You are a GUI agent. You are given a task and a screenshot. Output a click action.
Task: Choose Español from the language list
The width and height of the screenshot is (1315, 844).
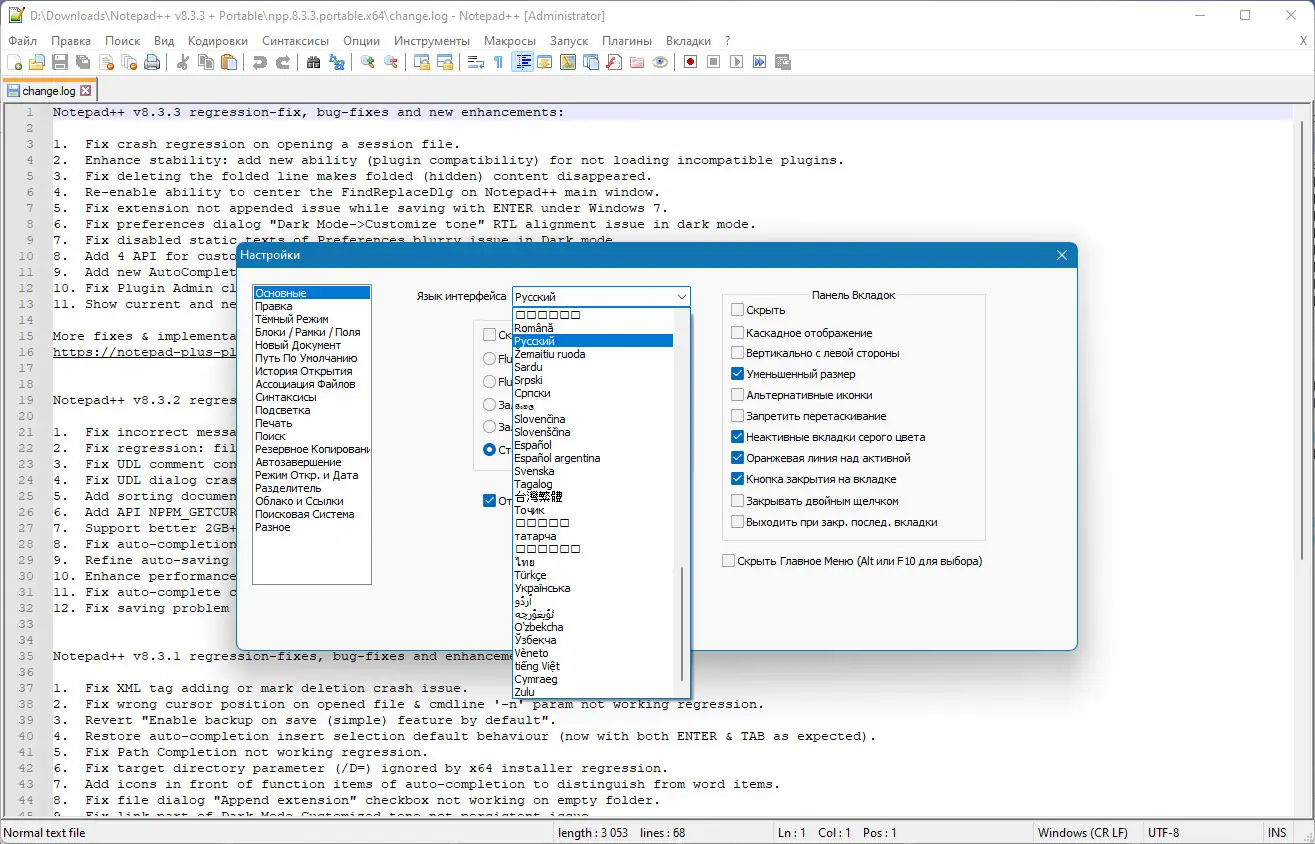click(x=533, y=445)
